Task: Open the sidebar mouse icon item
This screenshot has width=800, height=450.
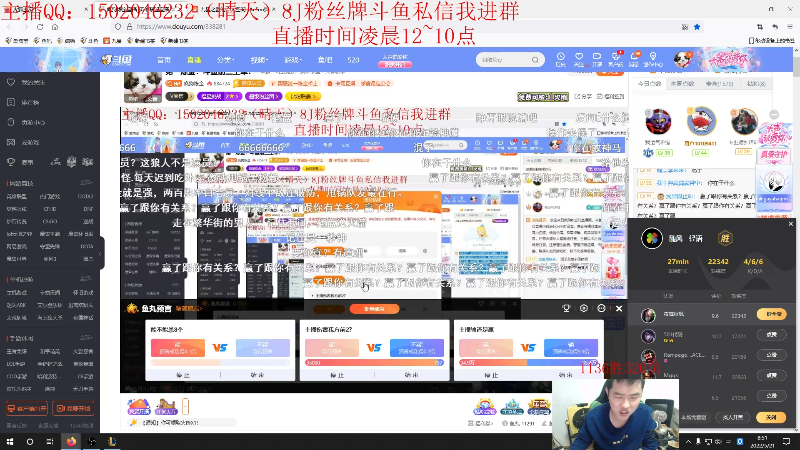Action: pyautogui.click(x=11, y=122)
